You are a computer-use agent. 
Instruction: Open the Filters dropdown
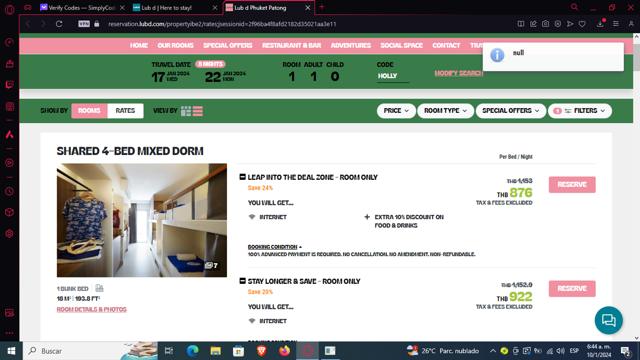[x=580, y=111]
